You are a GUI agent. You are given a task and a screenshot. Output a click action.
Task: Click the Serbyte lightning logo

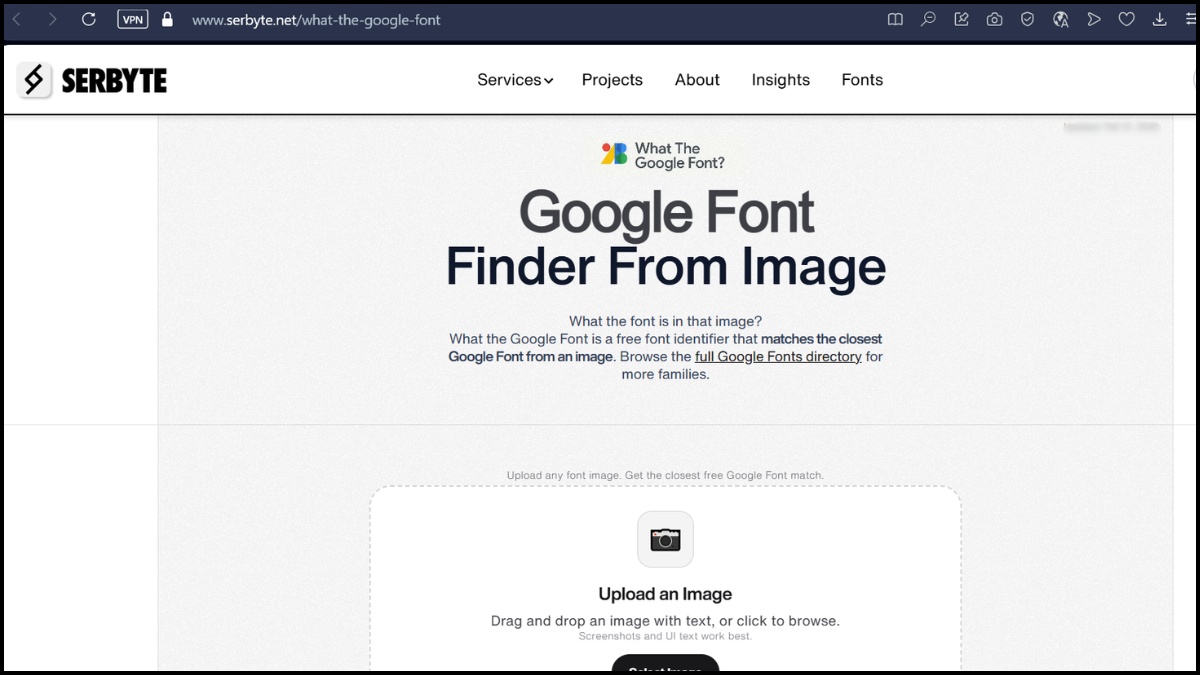click(x=34, y=80)
